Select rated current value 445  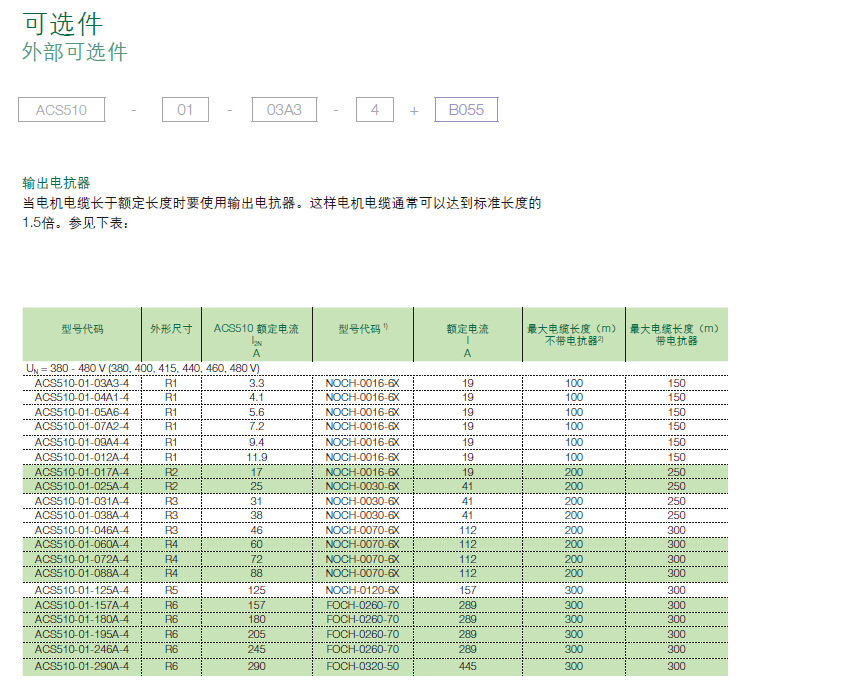point(468,666)
